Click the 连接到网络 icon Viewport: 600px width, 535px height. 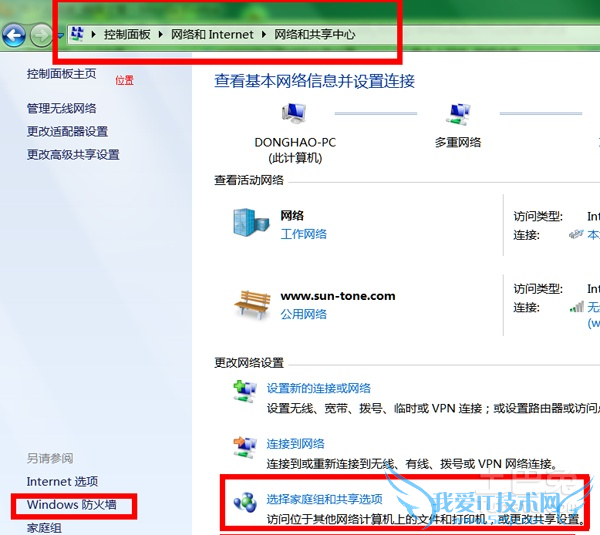point(245,447)
